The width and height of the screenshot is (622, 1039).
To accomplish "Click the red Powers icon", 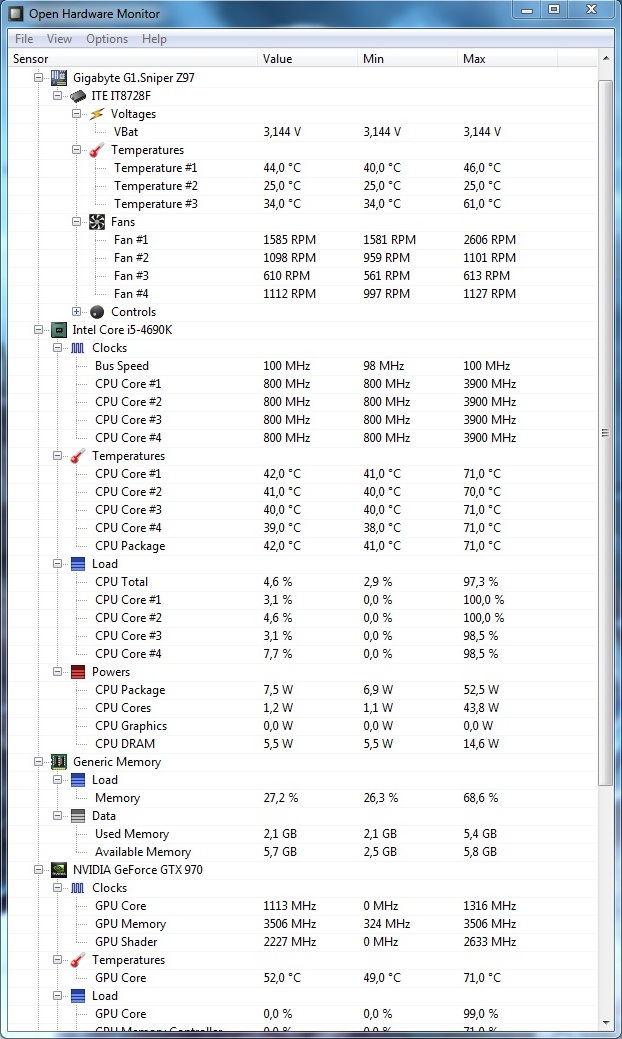I will (x=78, y=672).
